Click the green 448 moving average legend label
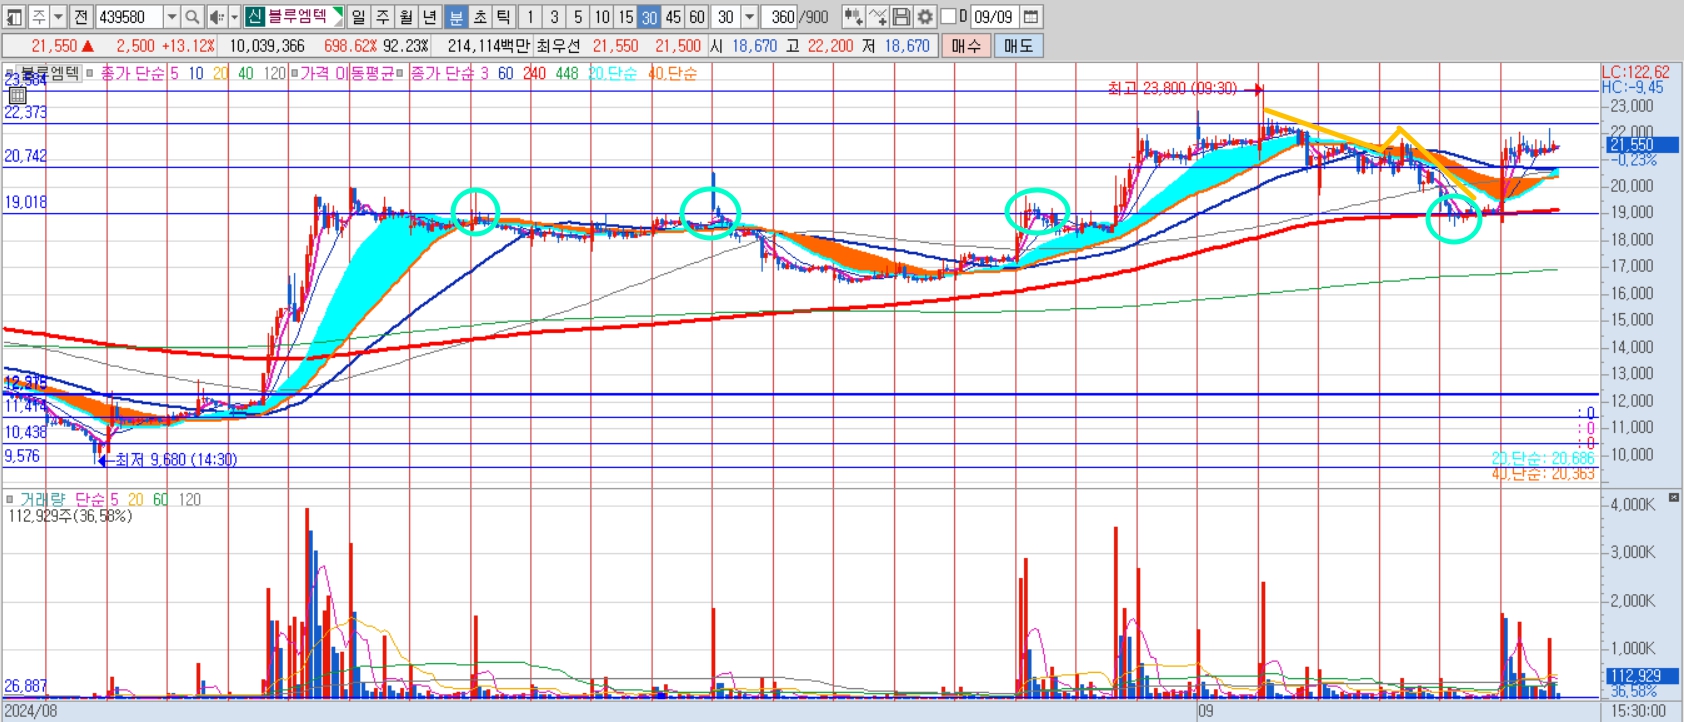This screenshot has width=1684, height=722. [x=567, y=73]
